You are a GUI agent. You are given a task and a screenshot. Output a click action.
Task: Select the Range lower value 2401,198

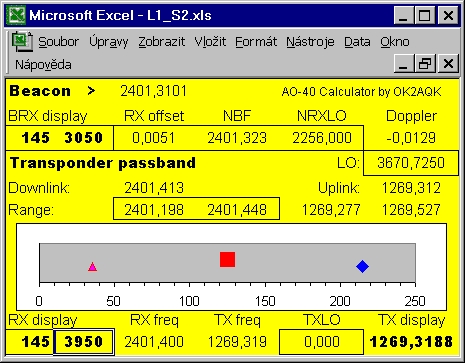[x=154, y=210]
